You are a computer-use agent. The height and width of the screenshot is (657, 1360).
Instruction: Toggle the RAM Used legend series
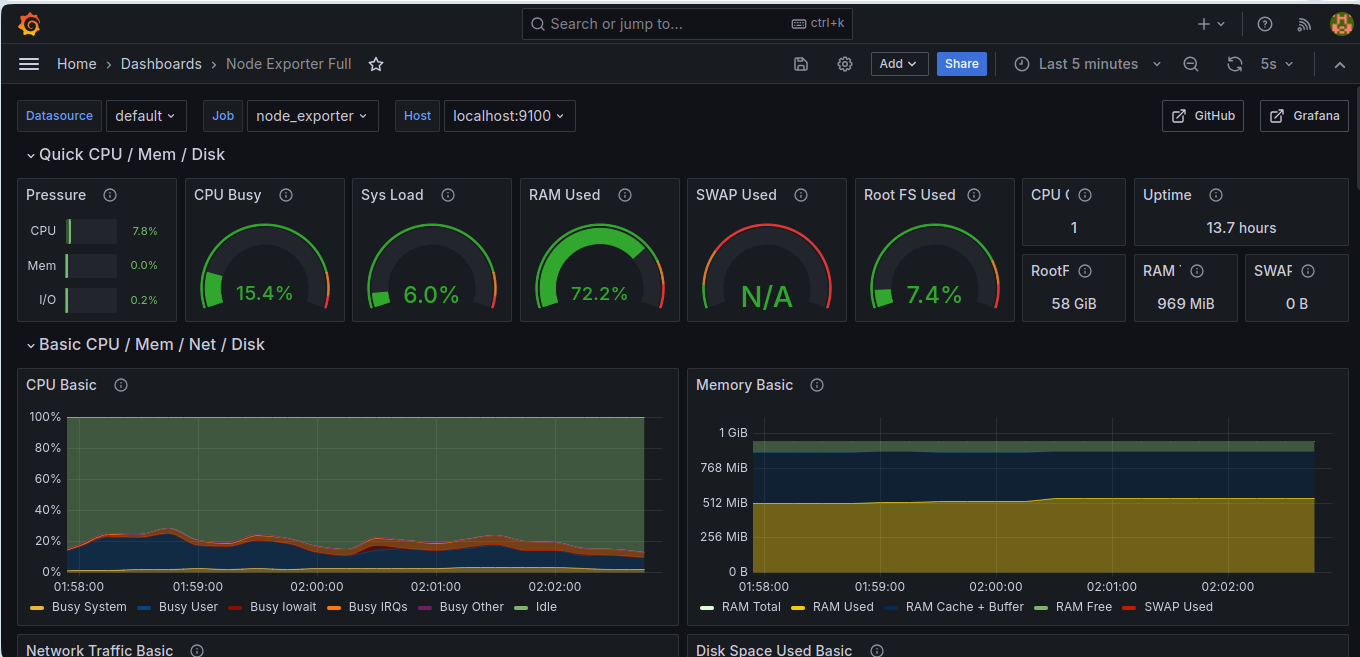pyautogui.click(x=833, y=607)
